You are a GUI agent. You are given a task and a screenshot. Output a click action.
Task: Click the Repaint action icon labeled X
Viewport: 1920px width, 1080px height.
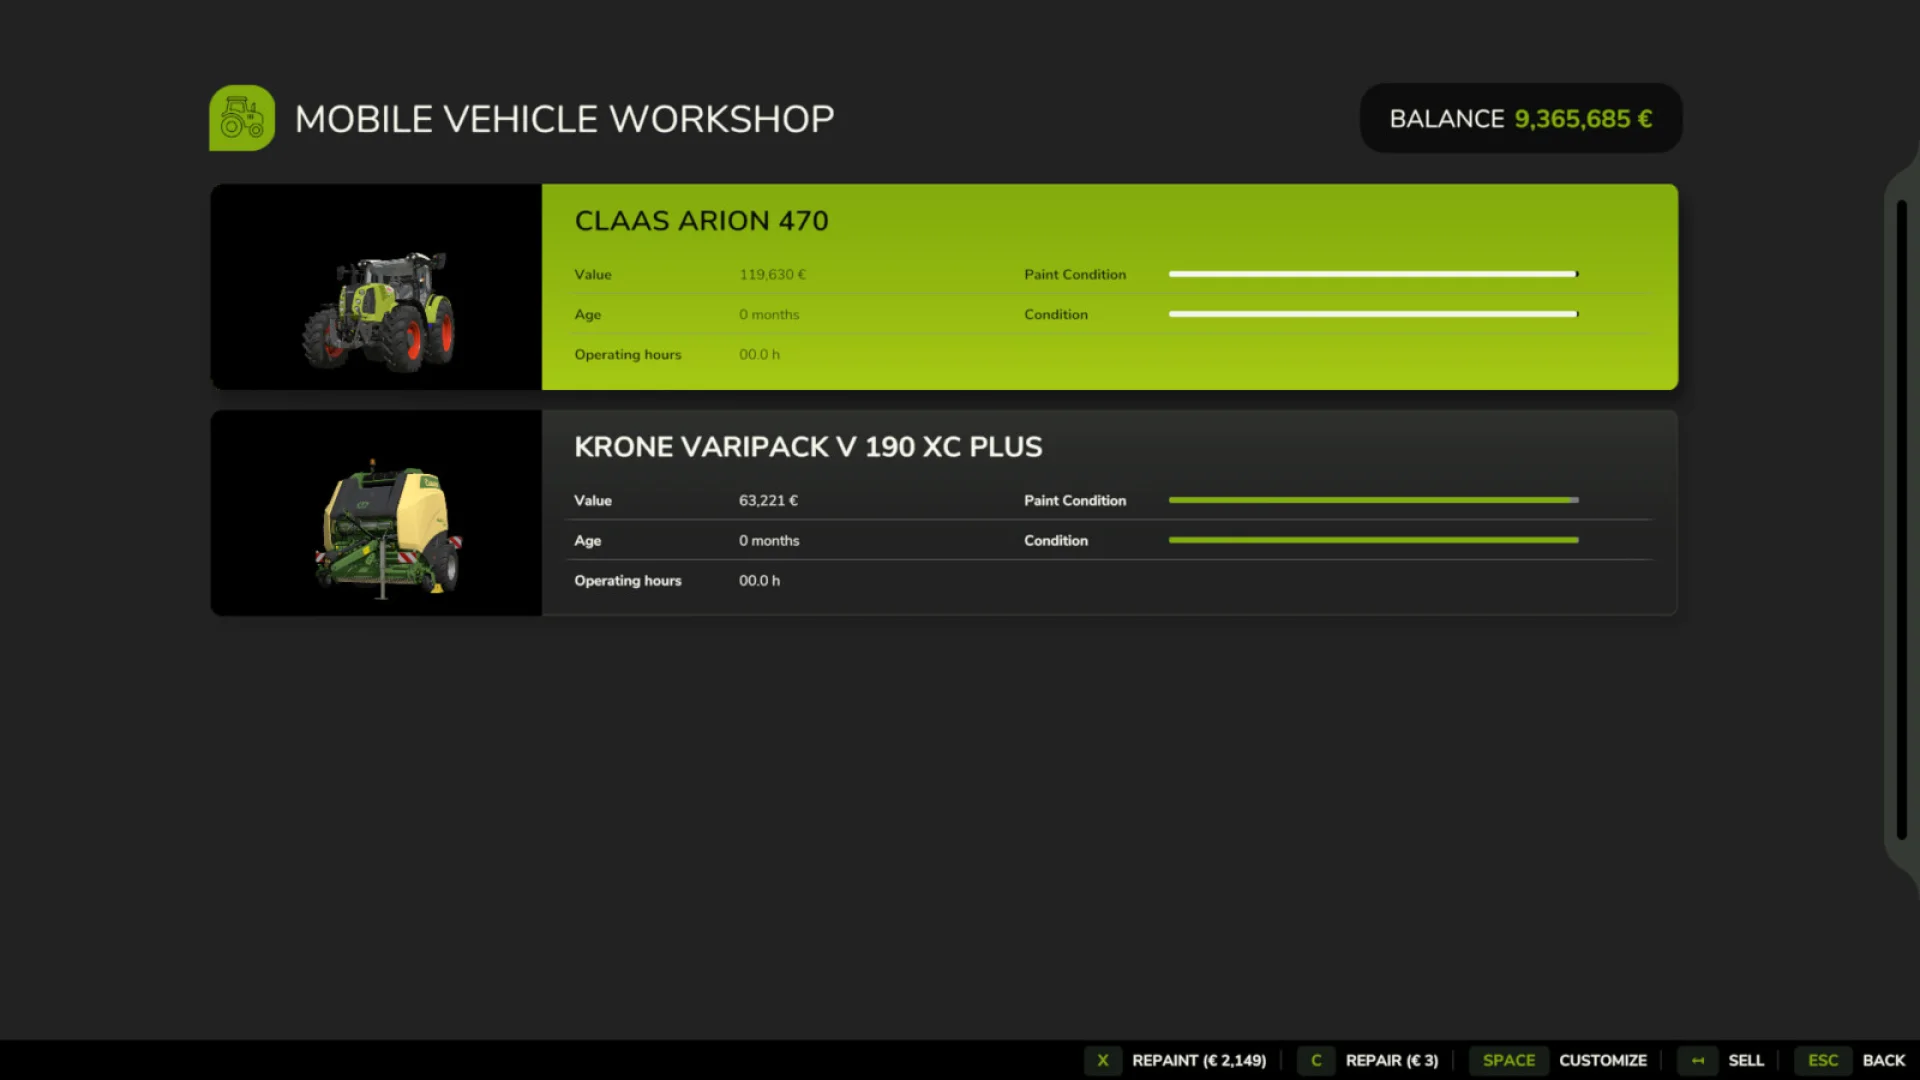pos(1103,1060)
